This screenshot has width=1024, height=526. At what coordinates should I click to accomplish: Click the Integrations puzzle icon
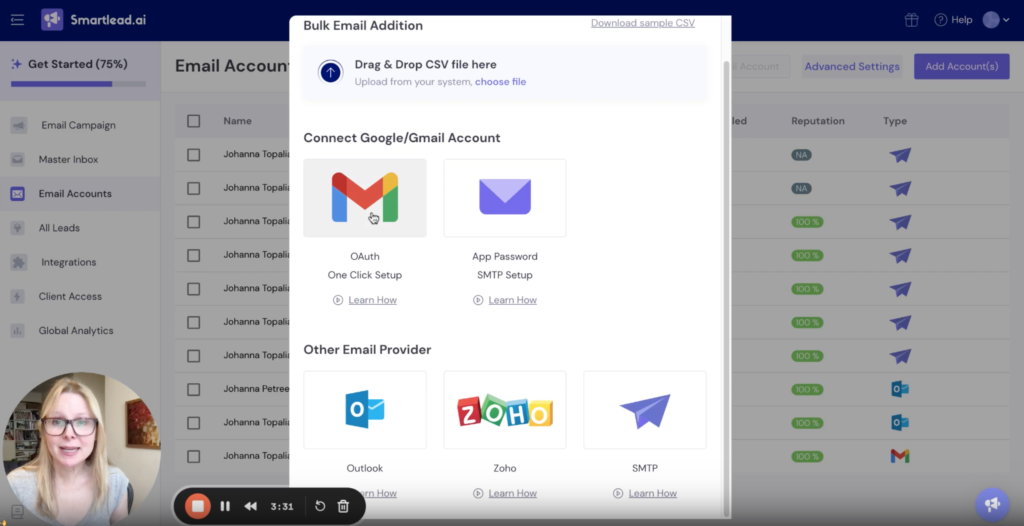tap(18, 262)
